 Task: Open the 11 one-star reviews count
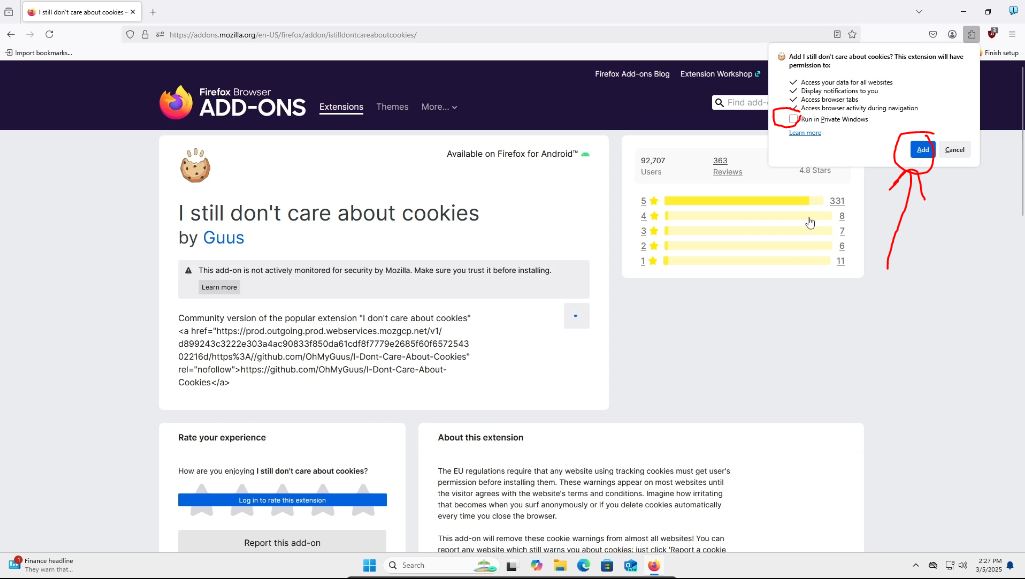(x=841, y=261)
